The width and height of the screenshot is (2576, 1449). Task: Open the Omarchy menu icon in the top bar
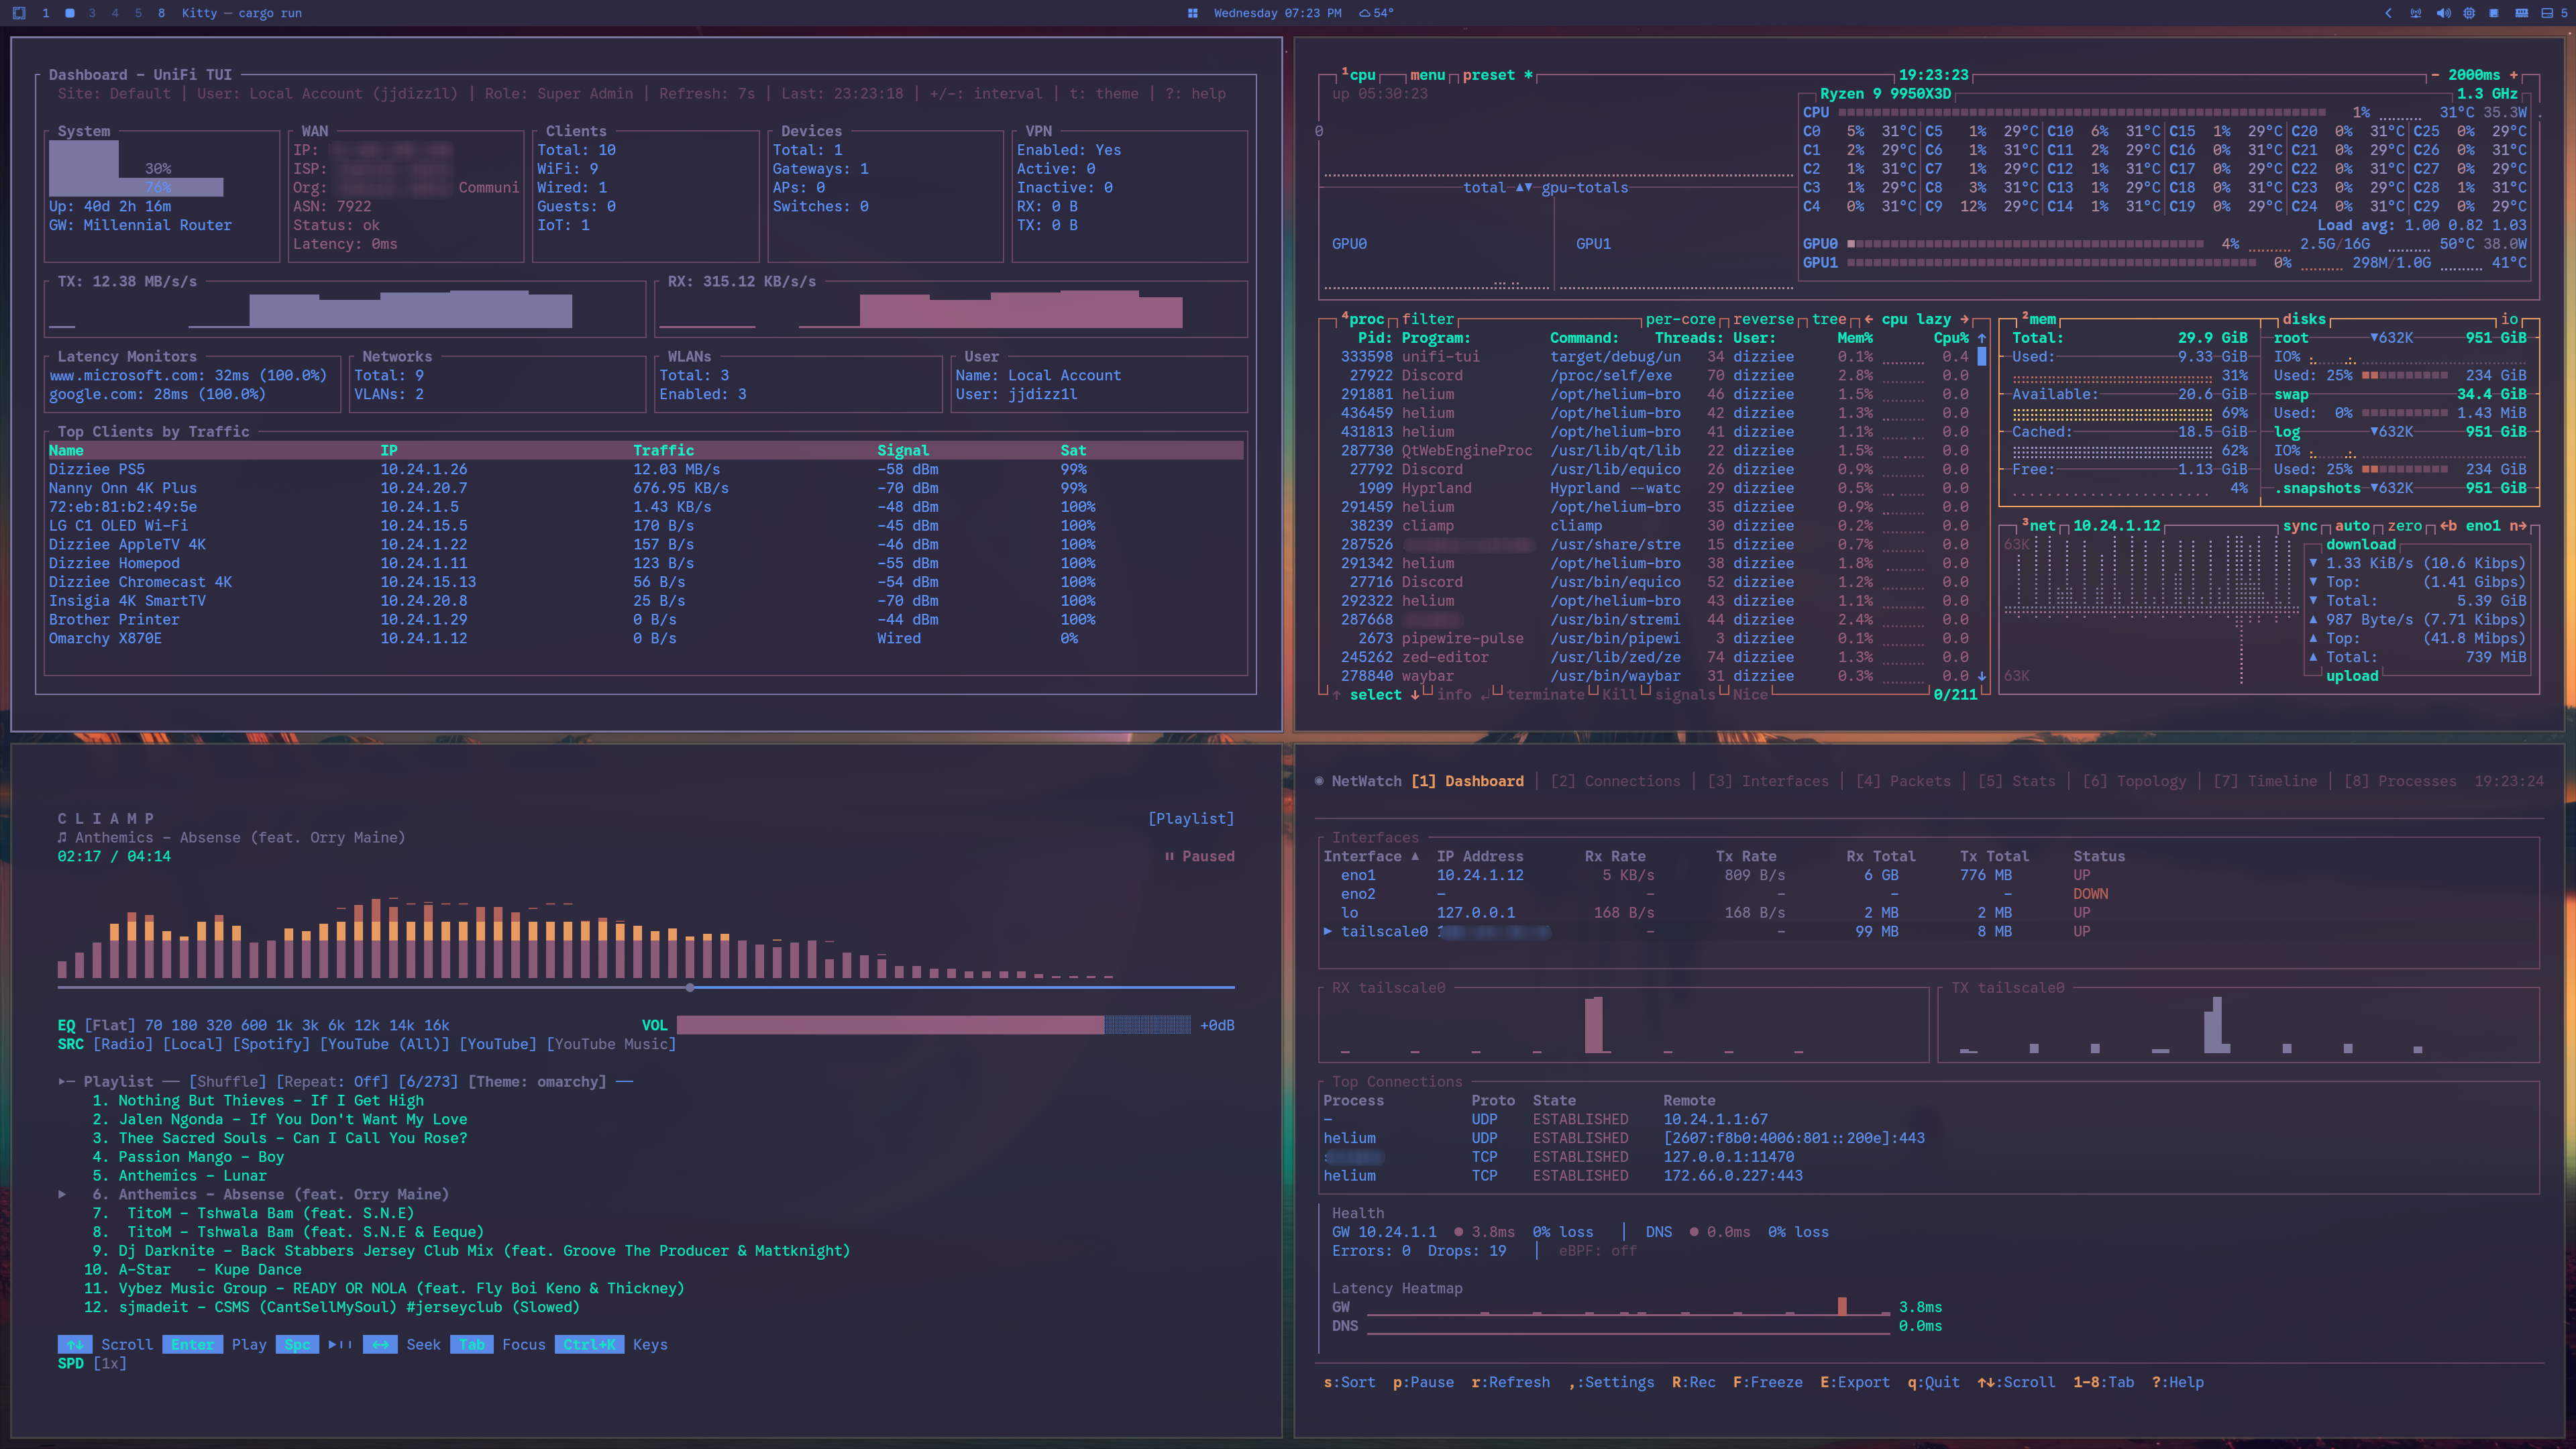19,13
